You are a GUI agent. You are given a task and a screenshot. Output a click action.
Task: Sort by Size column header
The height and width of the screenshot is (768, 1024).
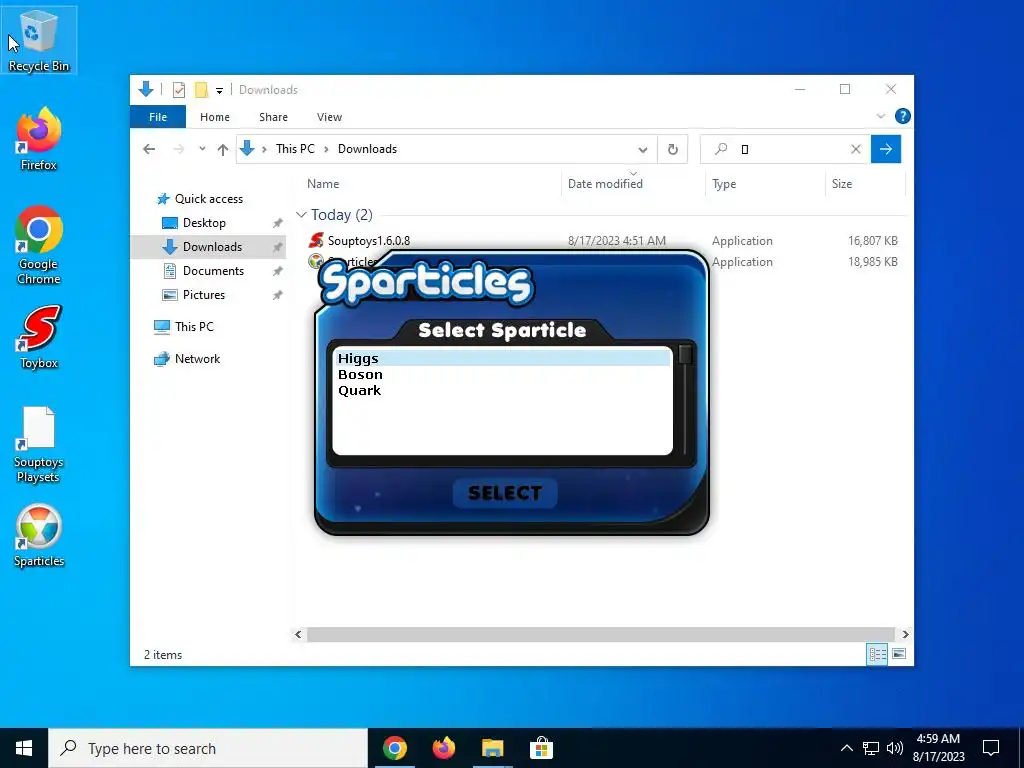pos(865,184)
